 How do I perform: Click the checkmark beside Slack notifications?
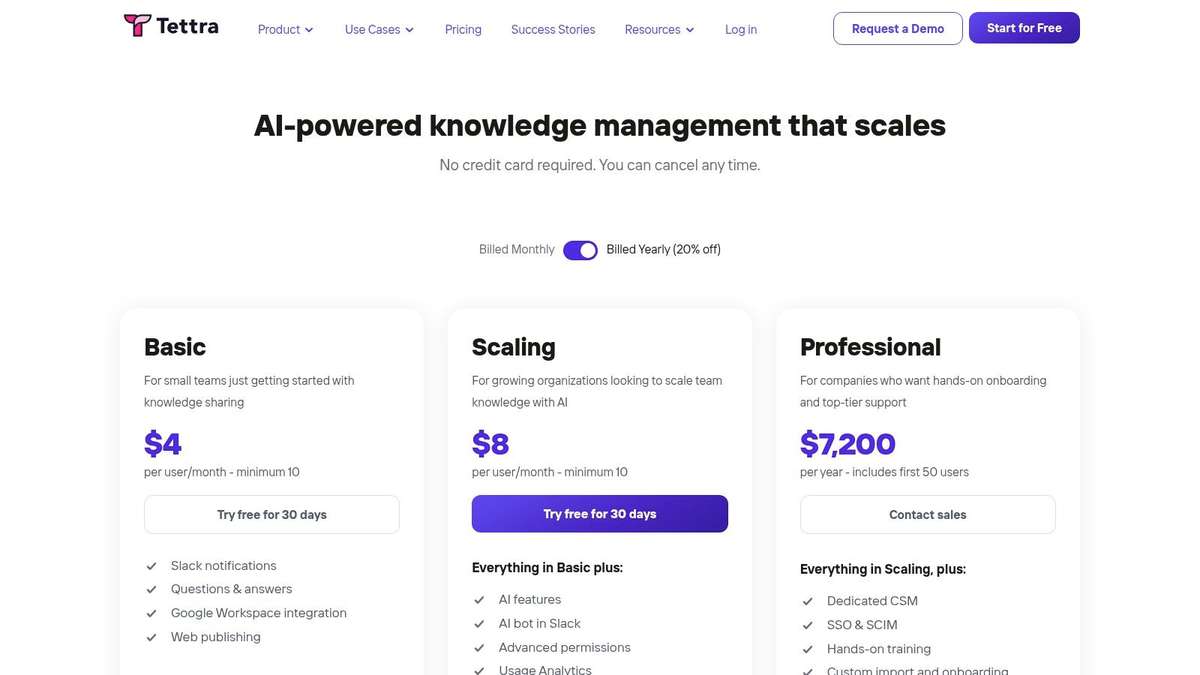click(x=151, y=566)
